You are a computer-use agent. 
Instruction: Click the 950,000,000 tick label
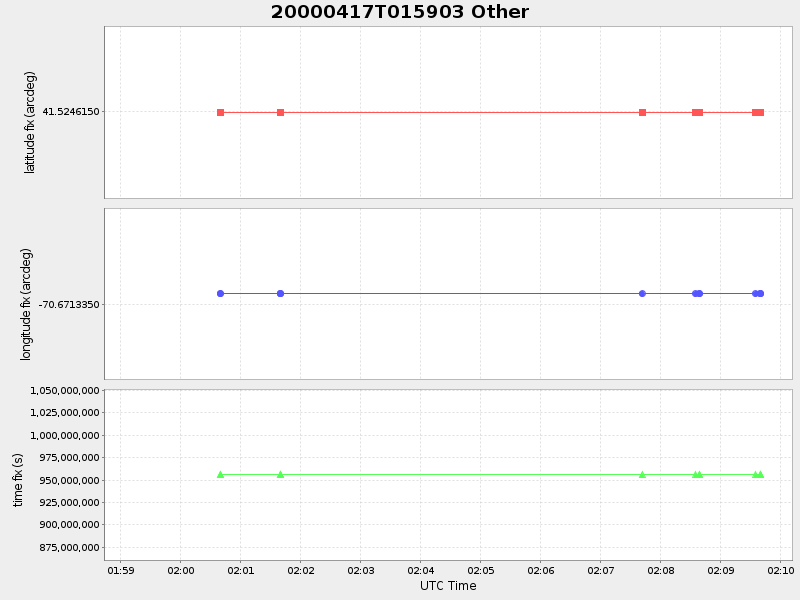[x=69, y=480]
